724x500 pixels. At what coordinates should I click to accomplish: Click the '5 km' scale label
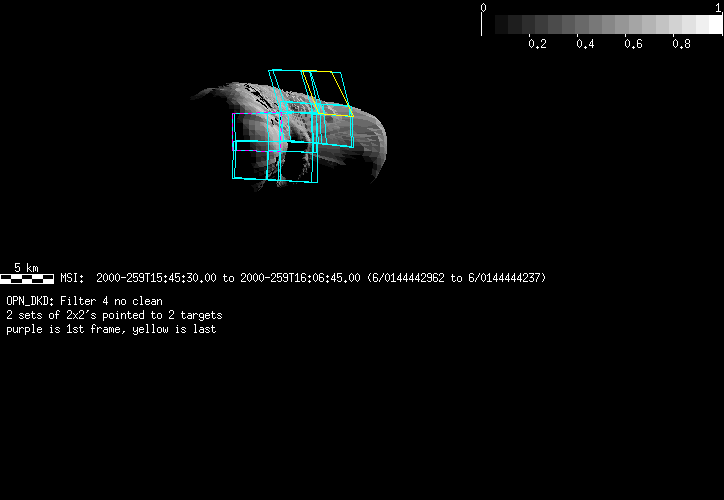(x=26, y=268)
